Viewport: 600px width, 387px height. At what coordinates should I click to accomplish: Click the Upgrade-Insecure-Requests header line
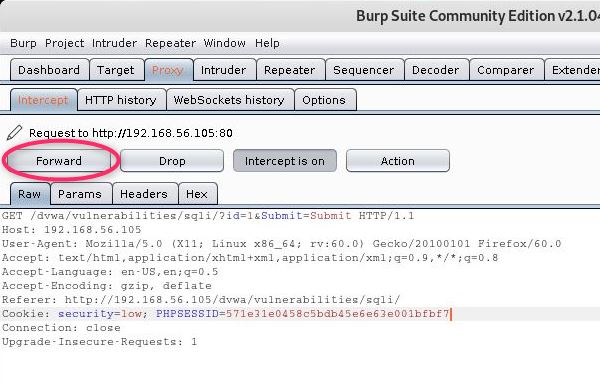click(x=99, y=342)
